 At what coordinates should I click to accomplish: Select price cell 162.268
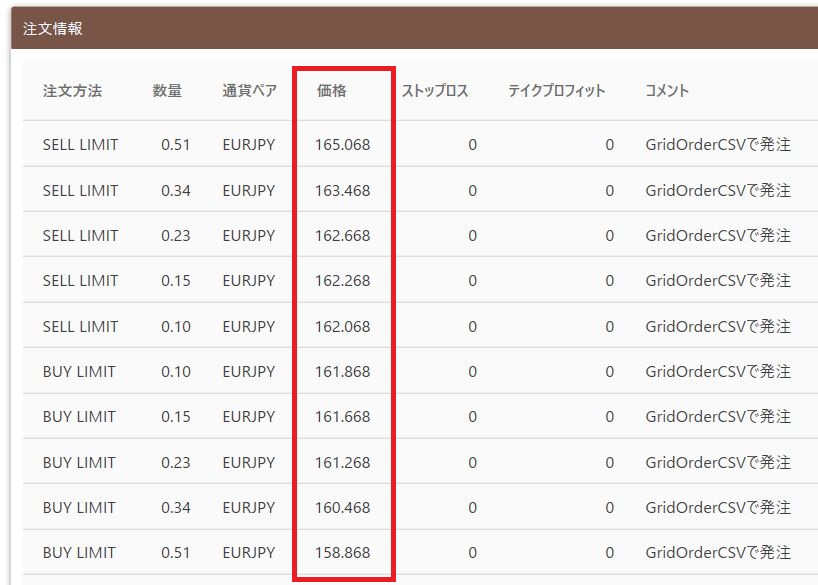click(x=342, y=281)
